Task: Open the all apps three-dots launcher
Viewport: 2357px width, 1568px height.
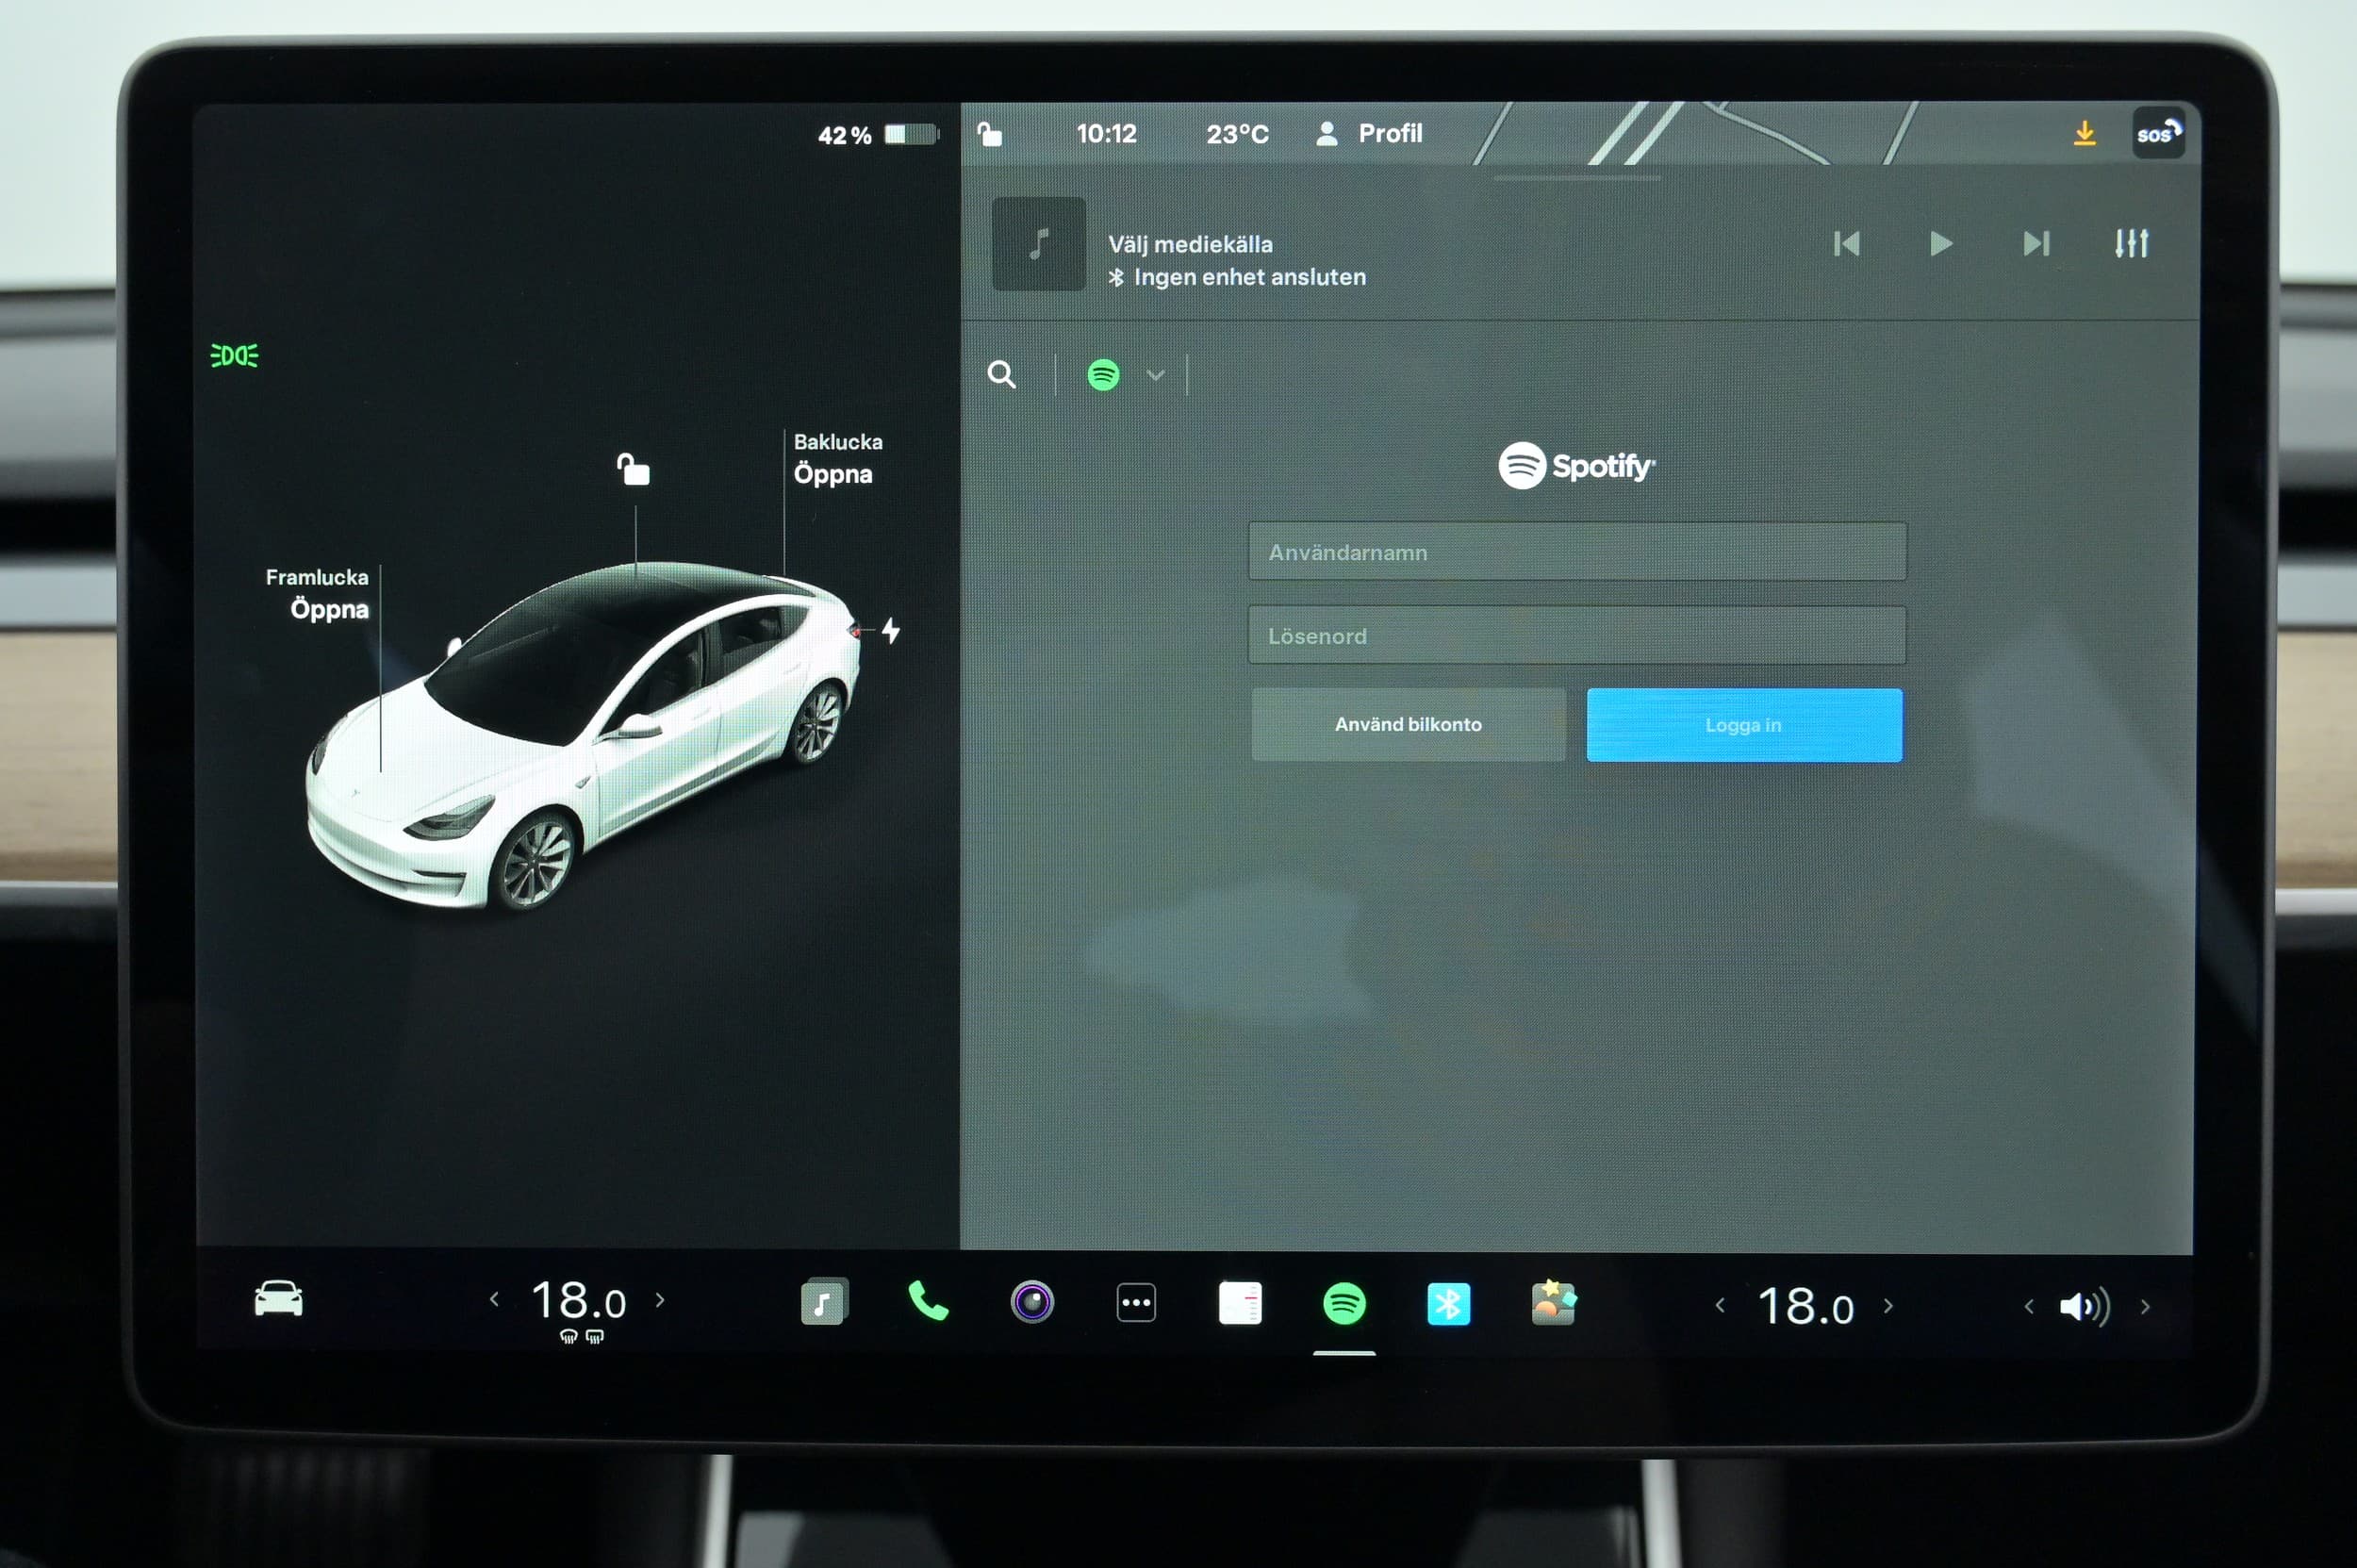Action: pyautogui.click(x=1136, y=1303)
